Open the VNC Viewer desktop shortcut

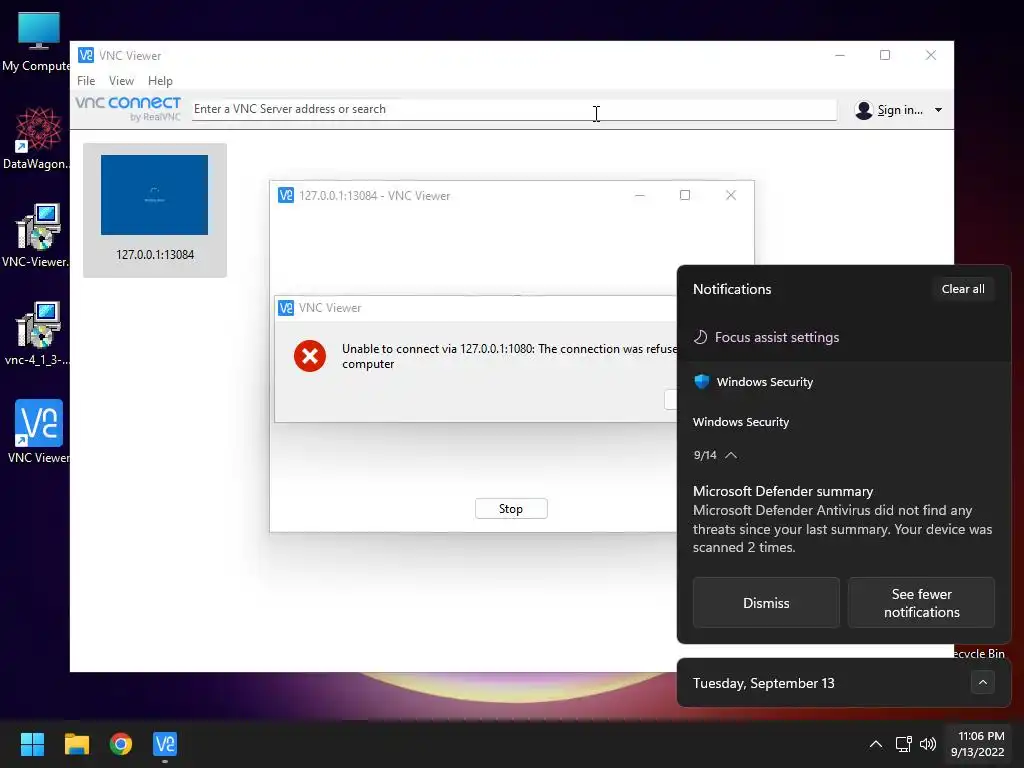38,432
